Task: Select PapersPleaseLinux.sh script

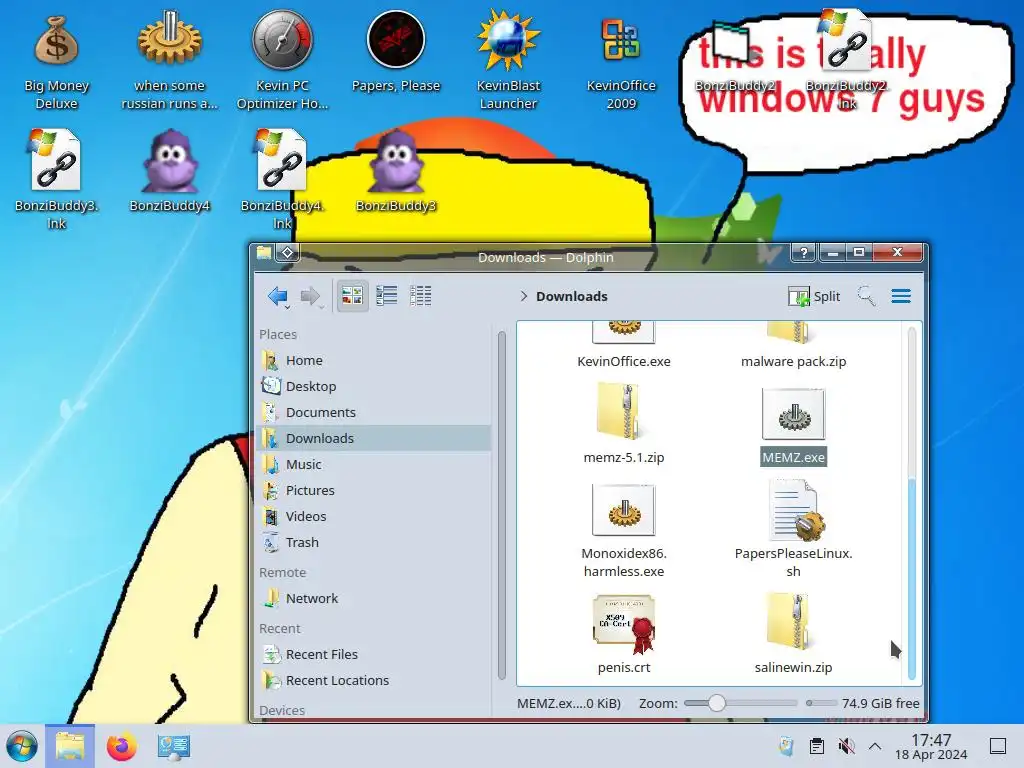Action: point(793,529)
